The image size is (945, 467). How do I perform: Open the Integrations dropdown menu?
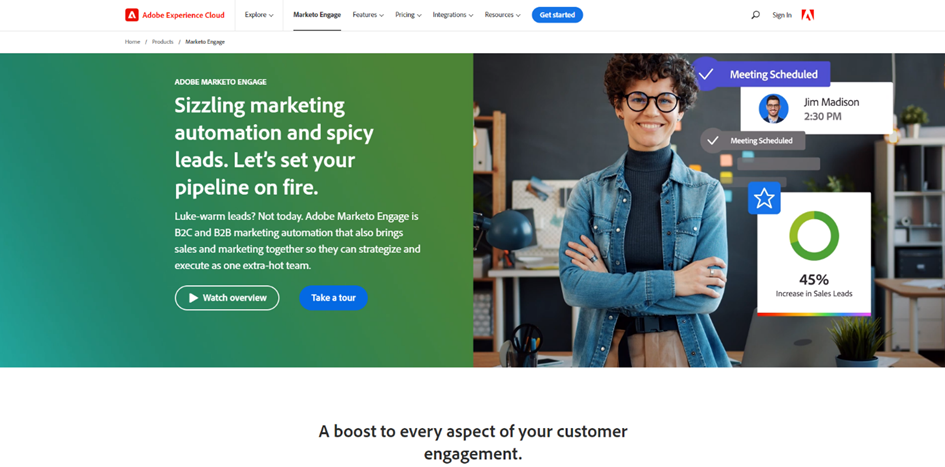(x=453, y=15)
